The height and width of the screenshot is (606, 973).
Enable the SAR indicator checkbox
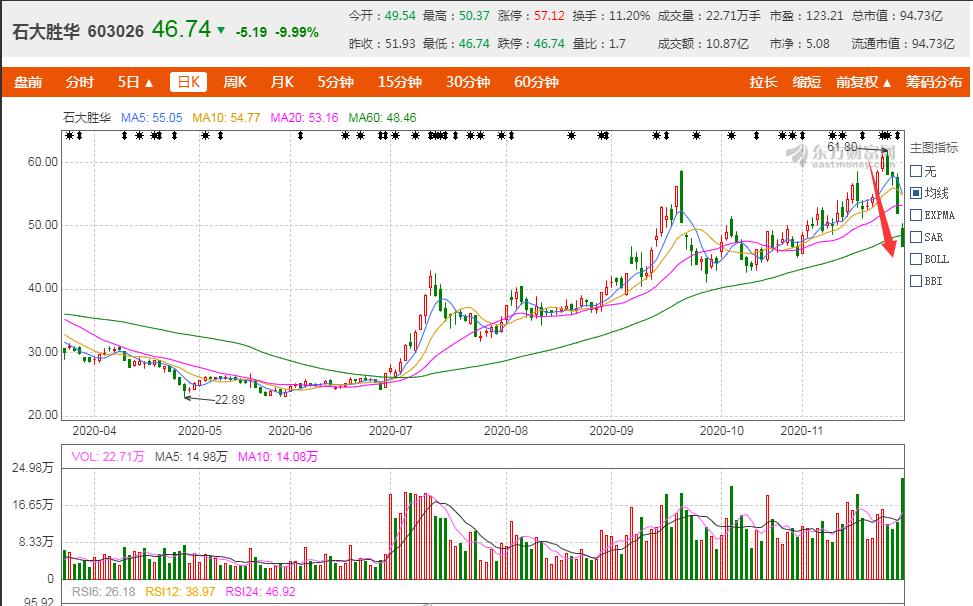click(x=916, y=237)
